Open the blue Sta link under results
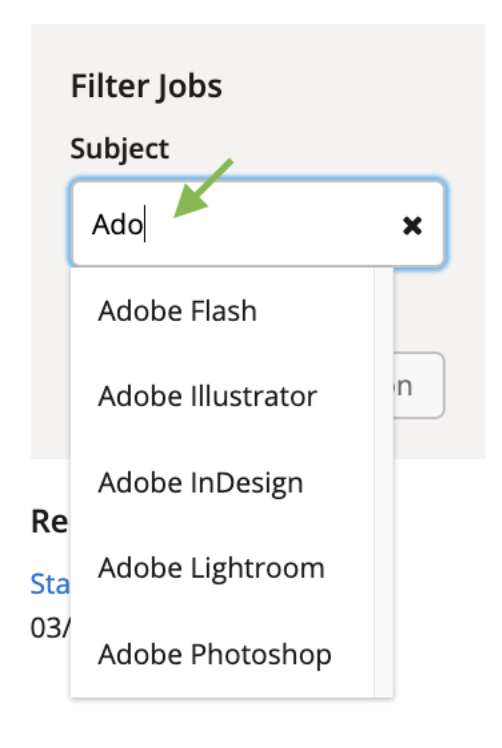The image size is (502, 748). pyautogui.click(x=50, y=583)
